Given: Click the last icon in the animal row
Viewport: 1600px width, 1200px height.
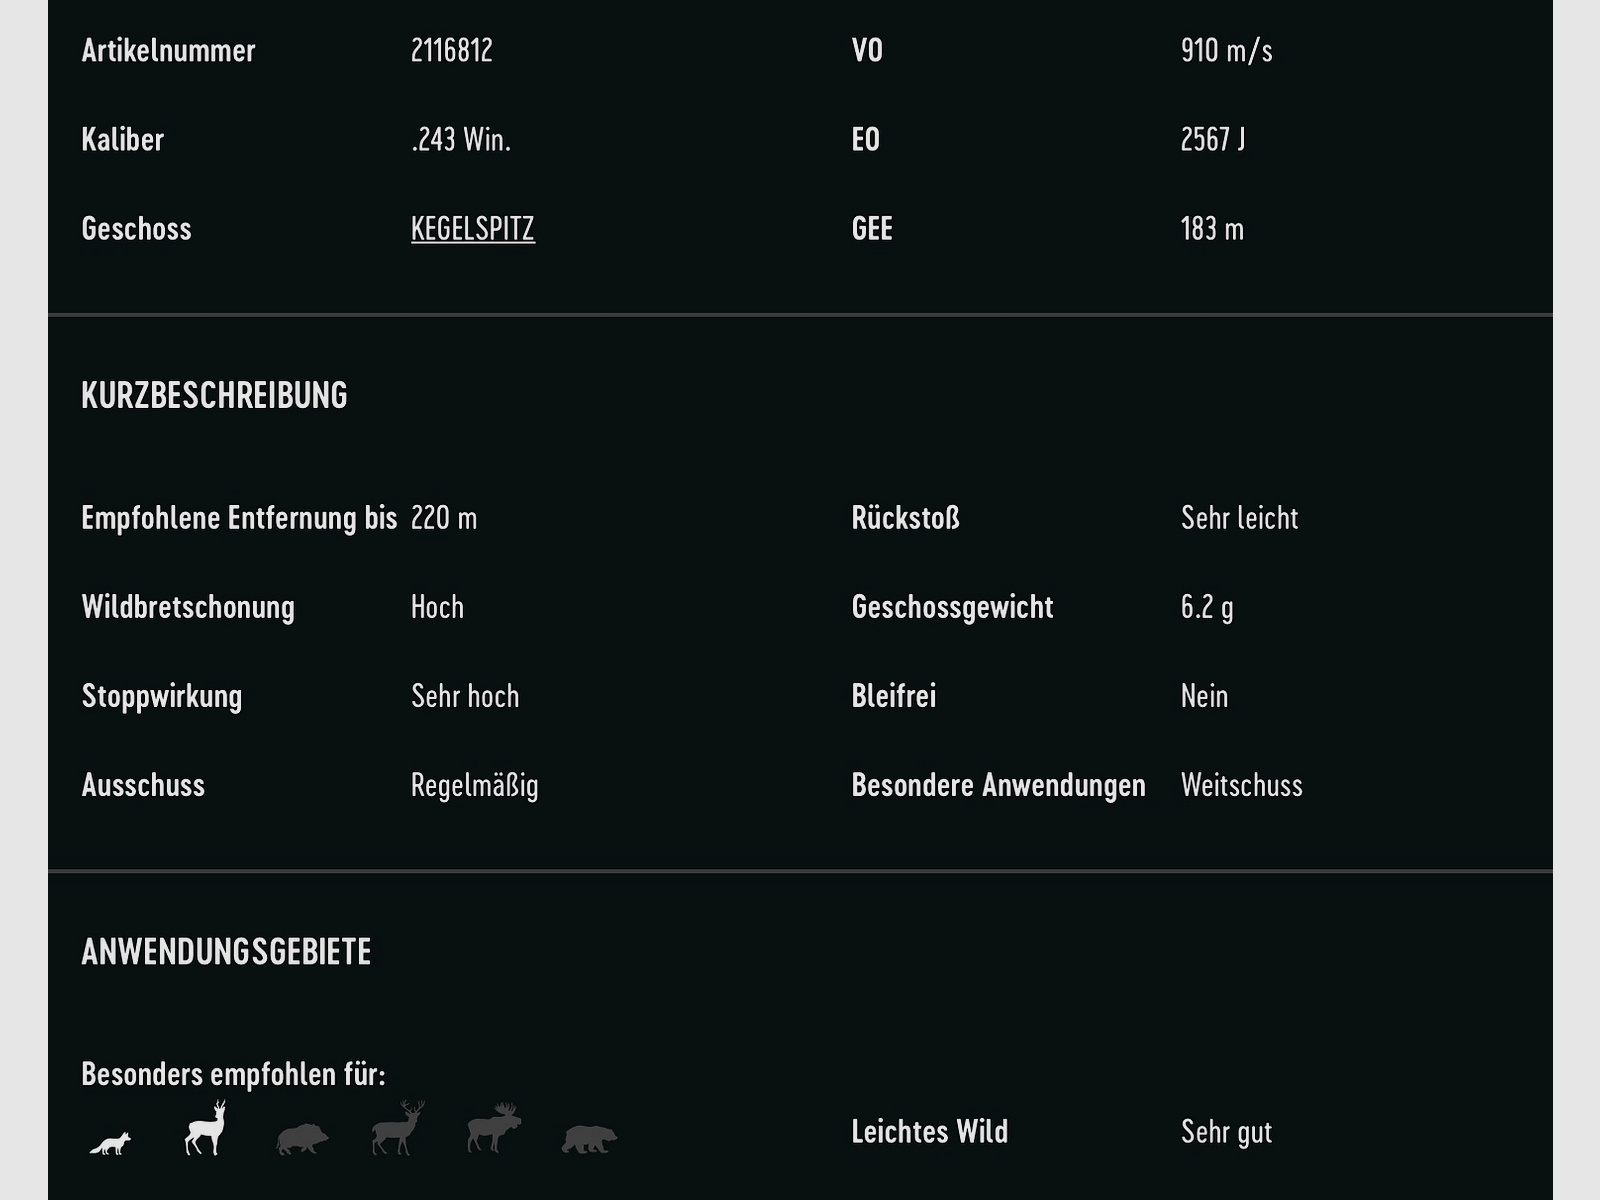Looking at the screenshot, I should 588,1140.
